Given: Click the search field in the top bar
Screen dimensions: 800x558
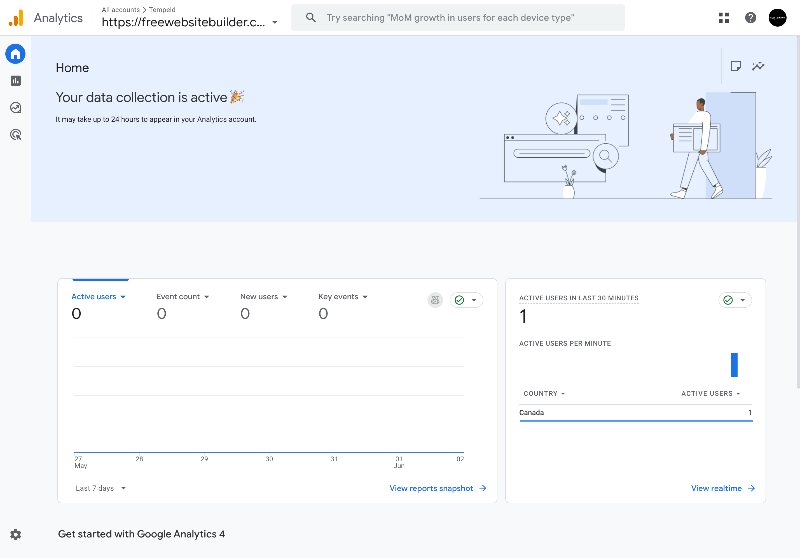Looking at the screenshot, I should [458, 18].
